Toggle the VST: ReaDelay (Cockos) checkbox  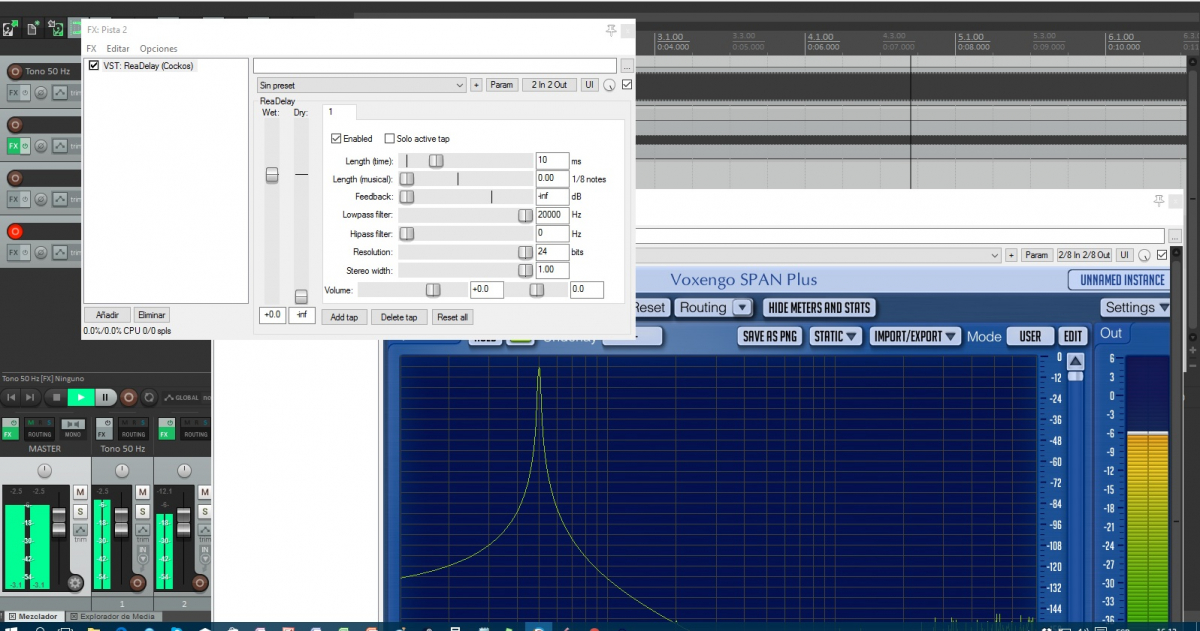(94, 66)
